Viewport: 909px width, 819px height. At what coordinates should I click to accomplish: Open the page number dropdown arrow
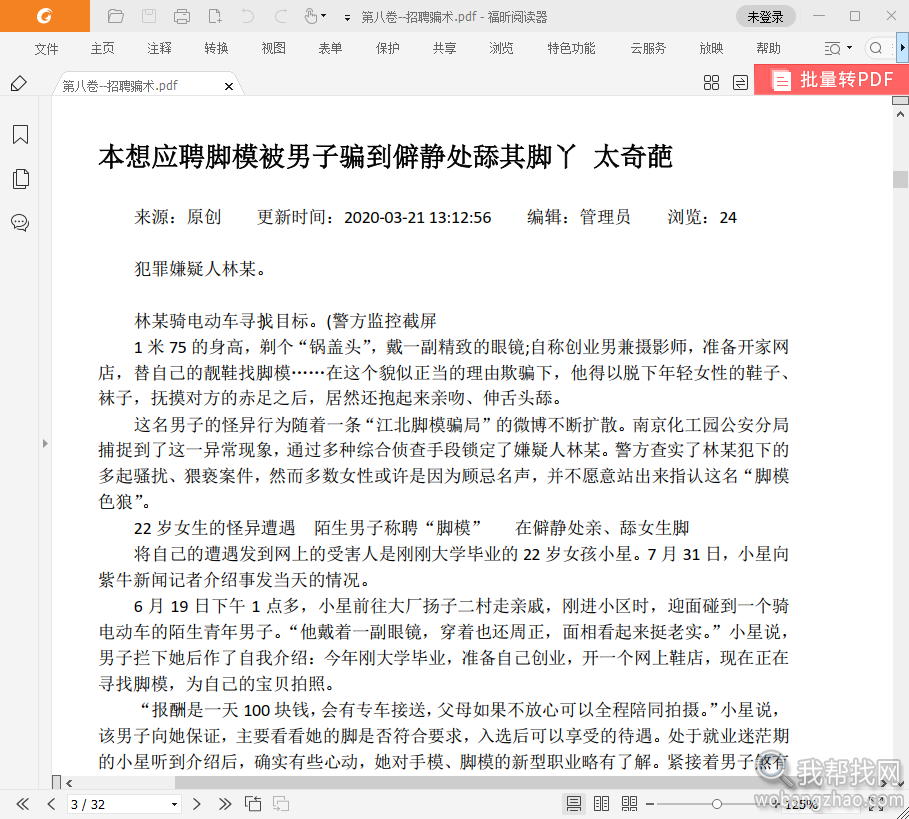click(x=174, y=805)
